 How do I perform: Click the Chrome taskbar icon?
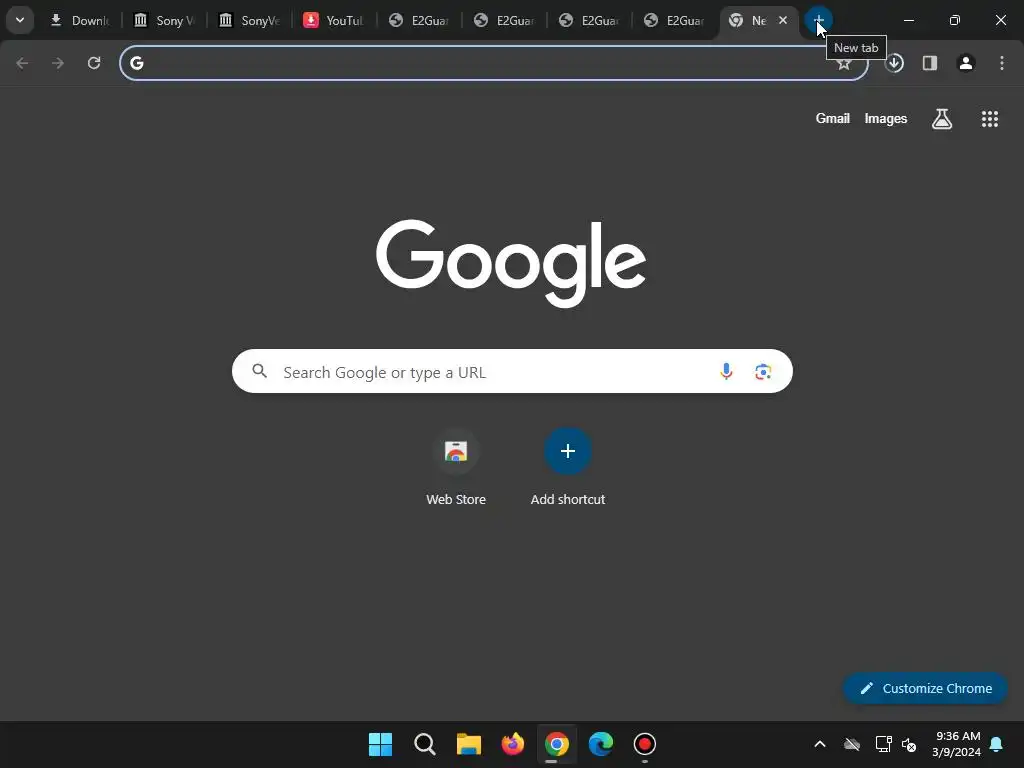click(557, 744)
